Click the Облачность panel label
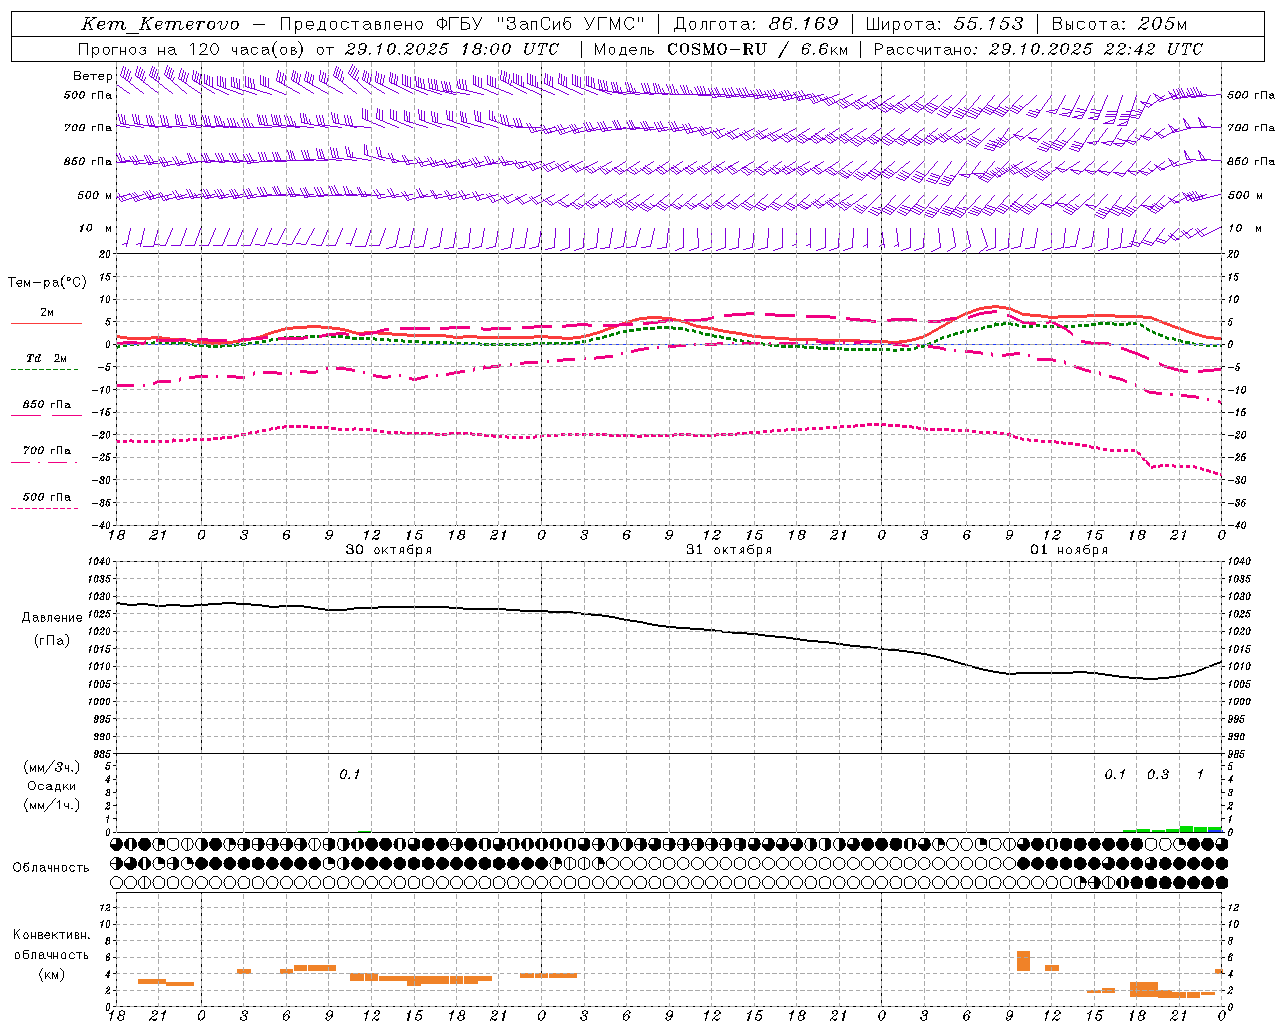This screenshot has height=1024, width=1280. click(x=51, y=867)
